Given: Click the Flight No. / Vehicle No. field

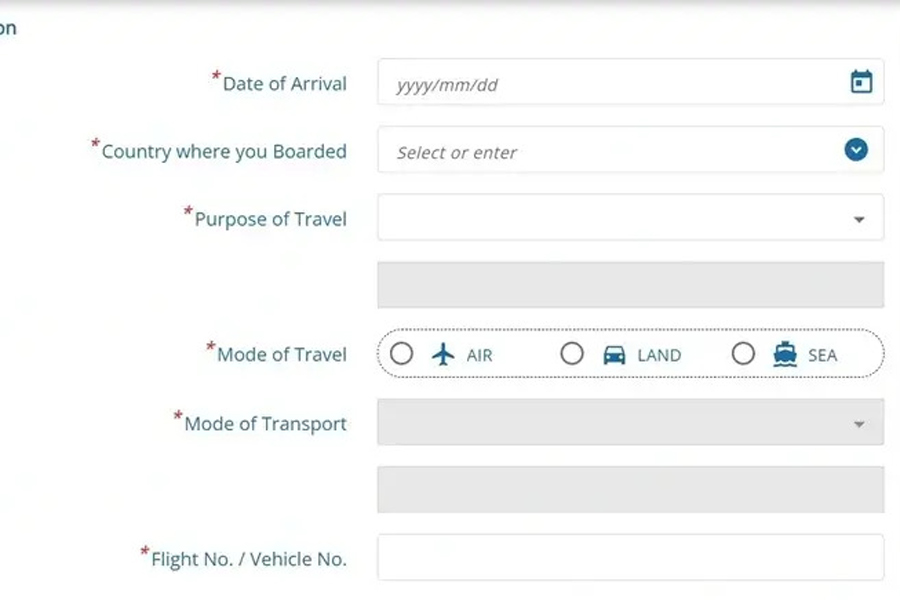Looking at the screenshot, I should point(630,557).
